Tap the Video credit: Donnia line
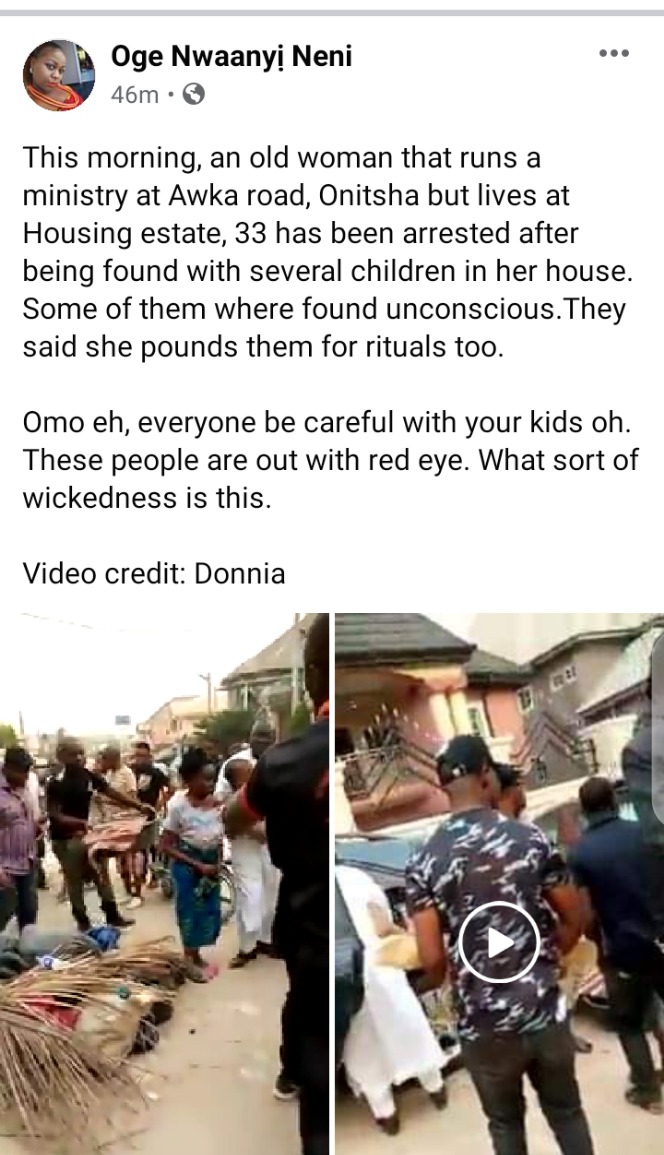Viewport: 664px width, 1155px height. 154,574
